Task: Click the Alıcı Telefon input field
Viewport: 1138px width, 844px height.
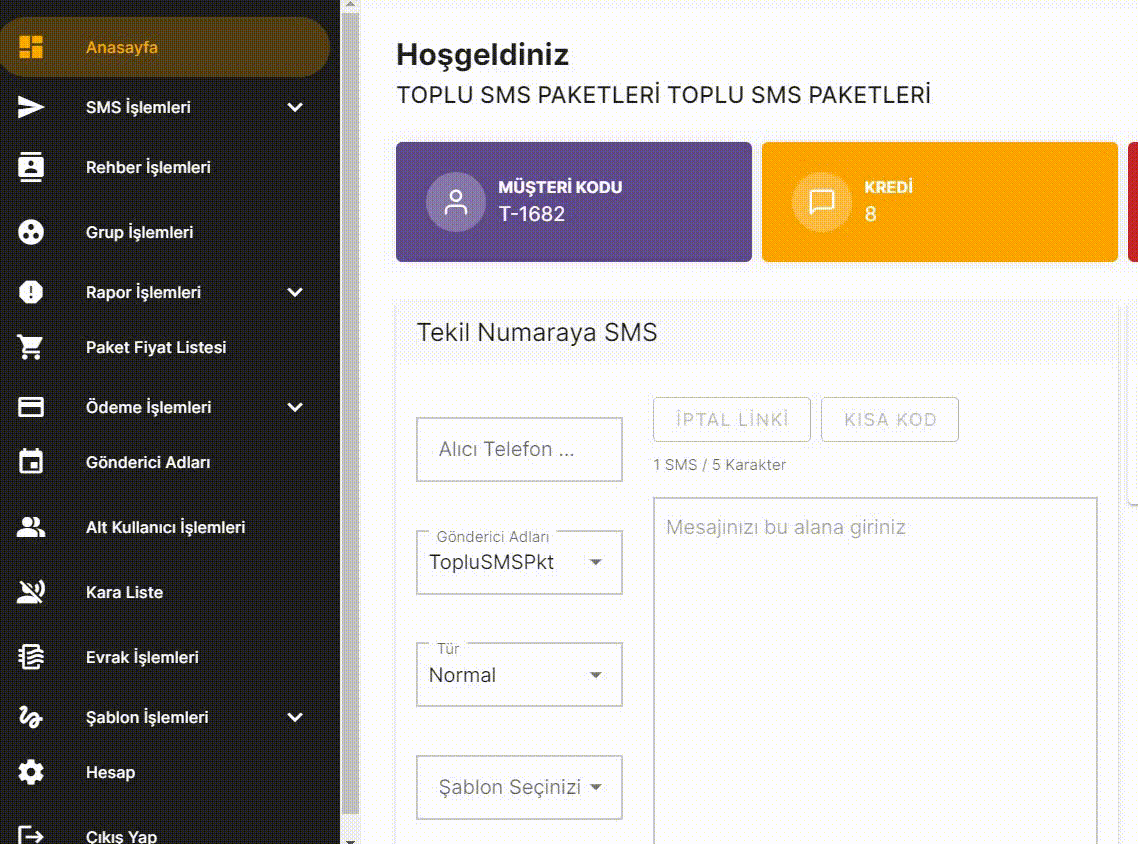Action: 519,449
